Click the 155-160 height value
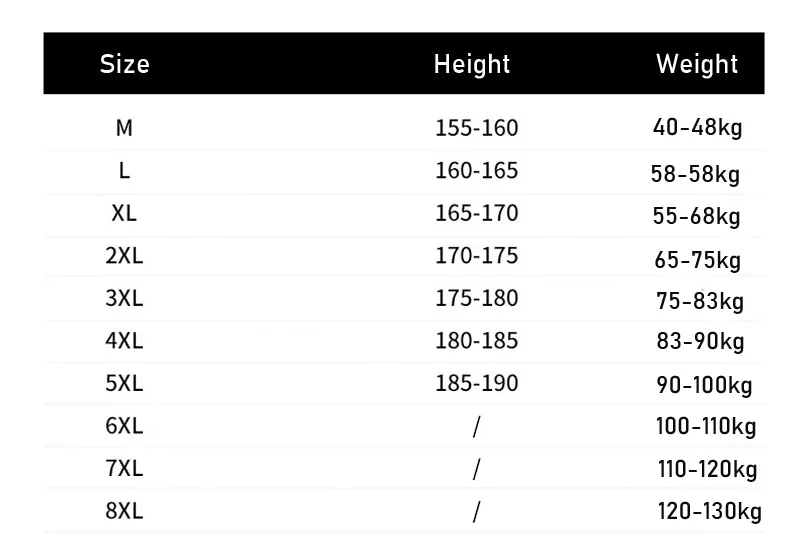Viewport: 800px width, 552px height. [x=477, y=128]
